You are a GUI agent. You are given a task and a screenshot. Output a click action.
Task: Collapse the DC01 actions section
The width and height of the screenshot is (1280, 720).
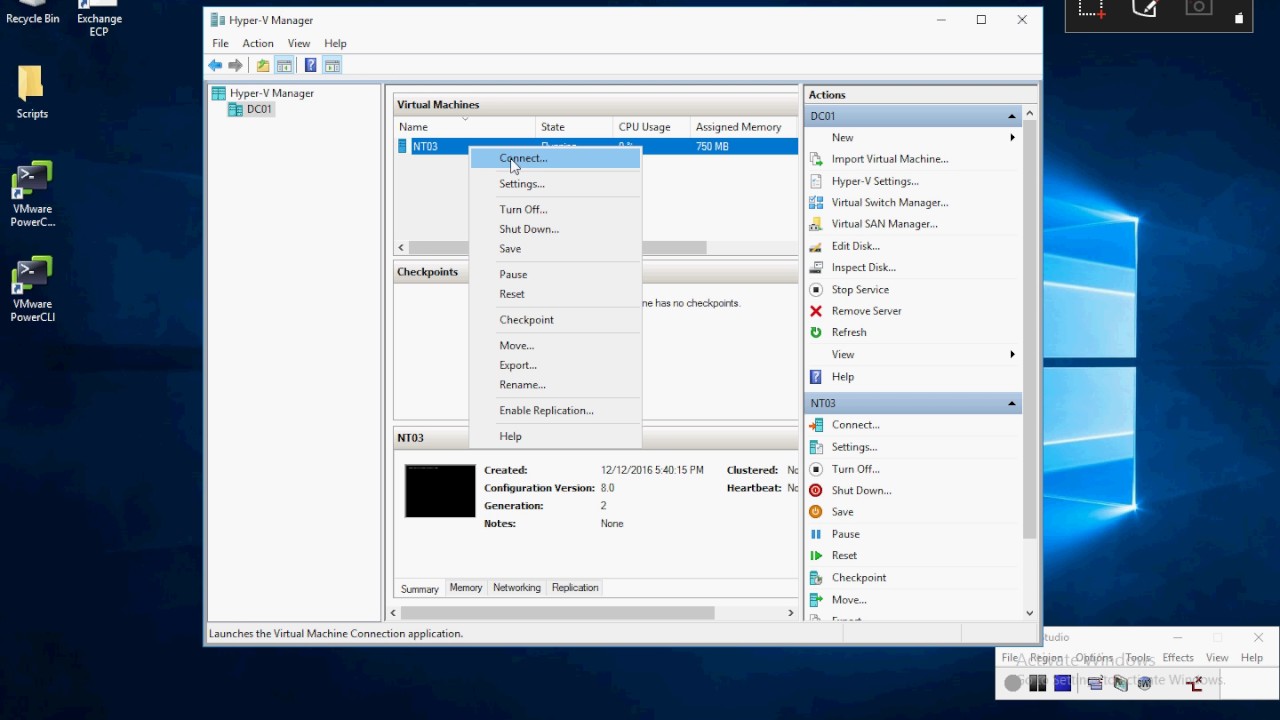coord(1011,117)
